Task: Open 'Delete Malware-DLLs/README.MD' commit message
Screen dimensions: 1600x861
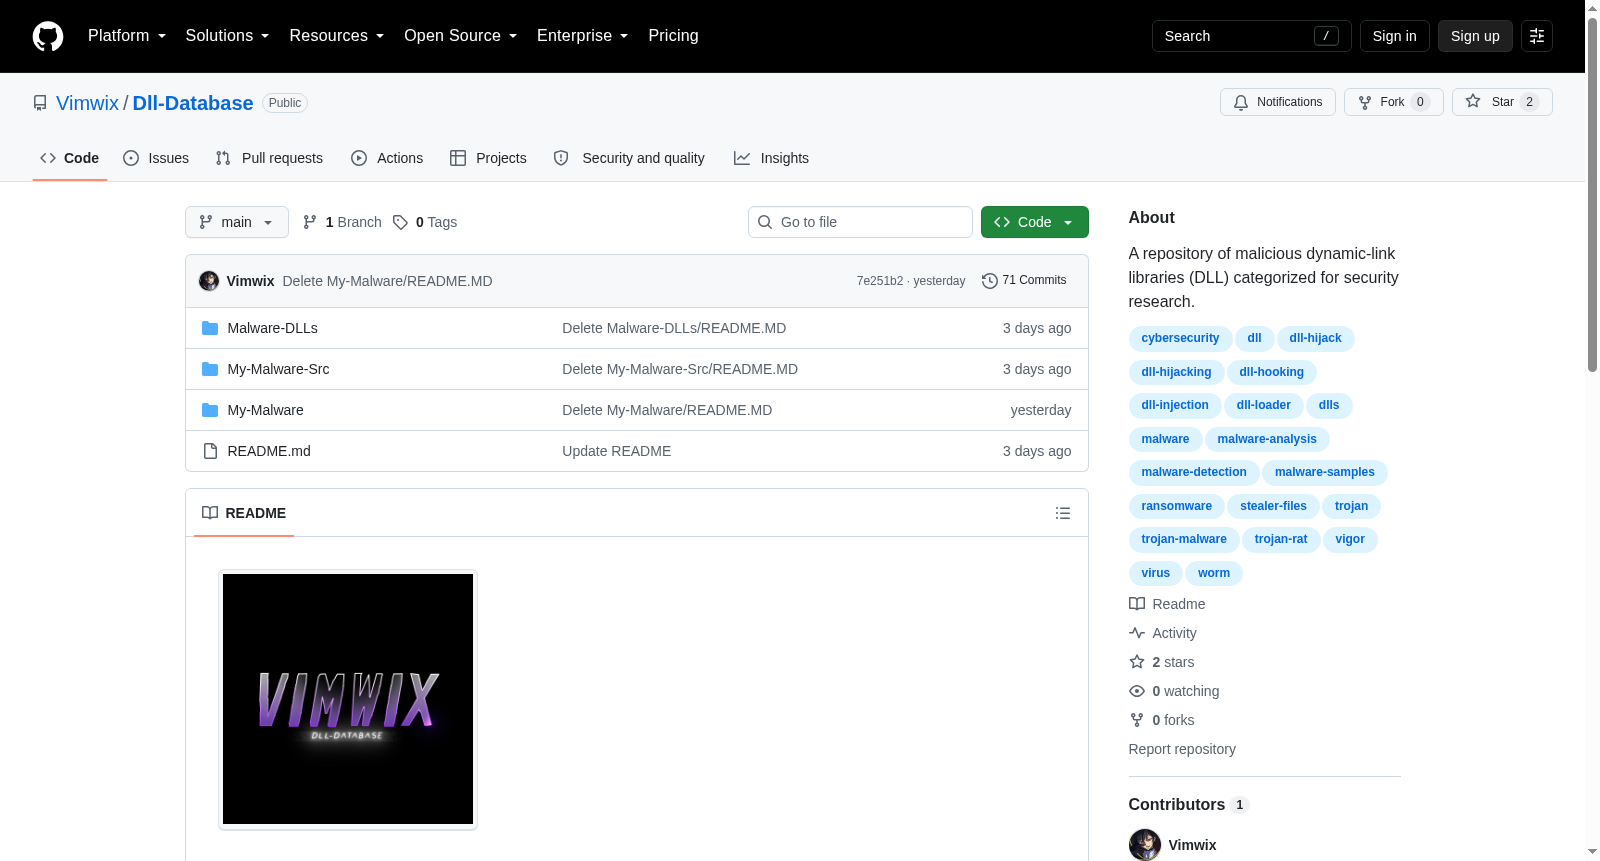Action: (x=674, y=328)
